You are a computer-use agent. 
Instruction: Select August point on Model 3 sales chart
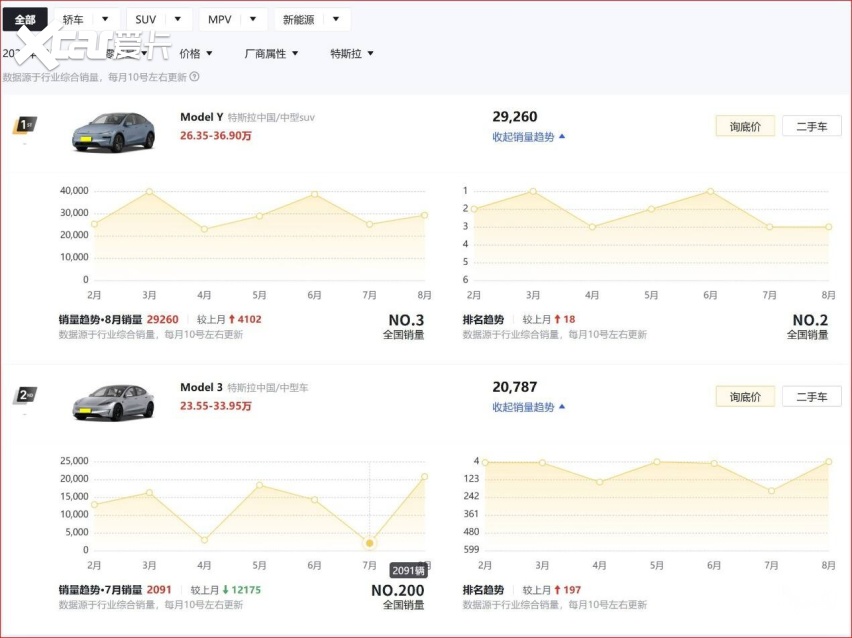click(424, 477)
